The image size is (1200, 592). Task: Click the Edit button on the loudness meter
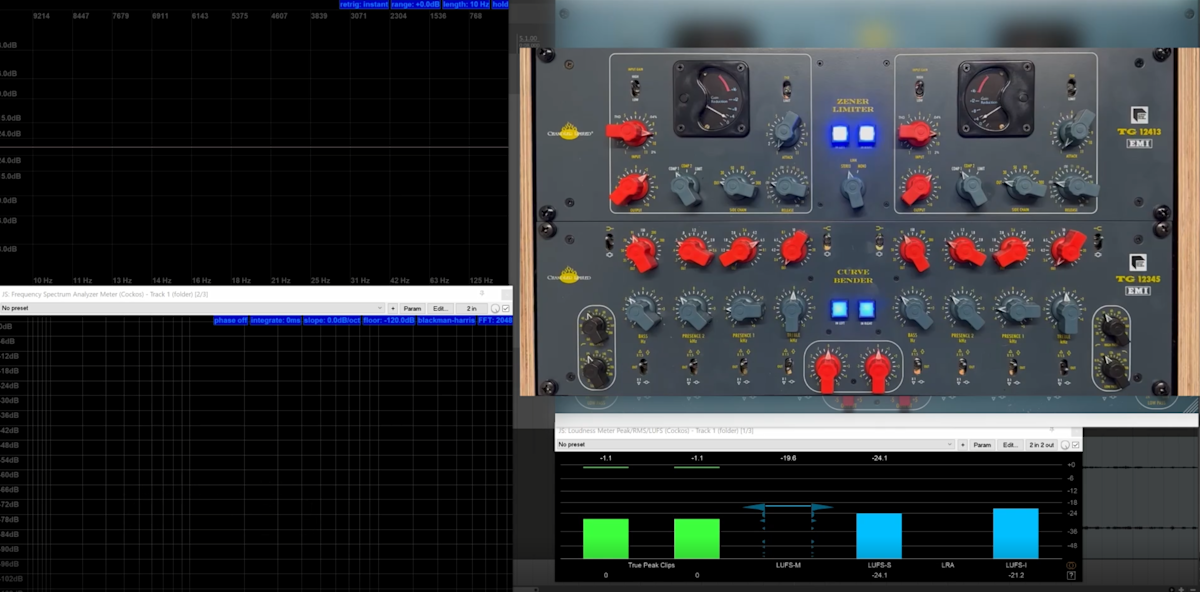(1011, 445)
